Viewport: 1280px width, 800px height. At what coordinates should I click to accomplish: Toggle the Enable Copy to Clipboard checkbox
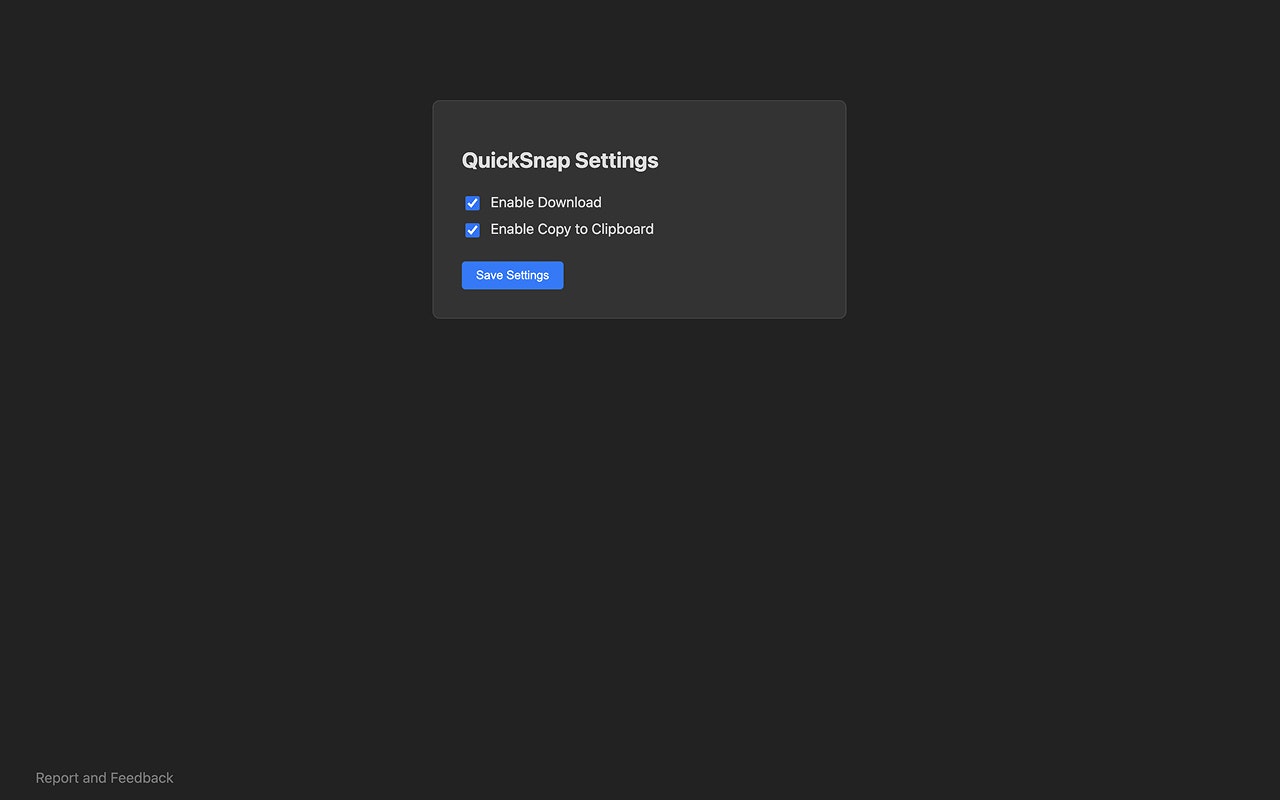(x=472, y=230)
